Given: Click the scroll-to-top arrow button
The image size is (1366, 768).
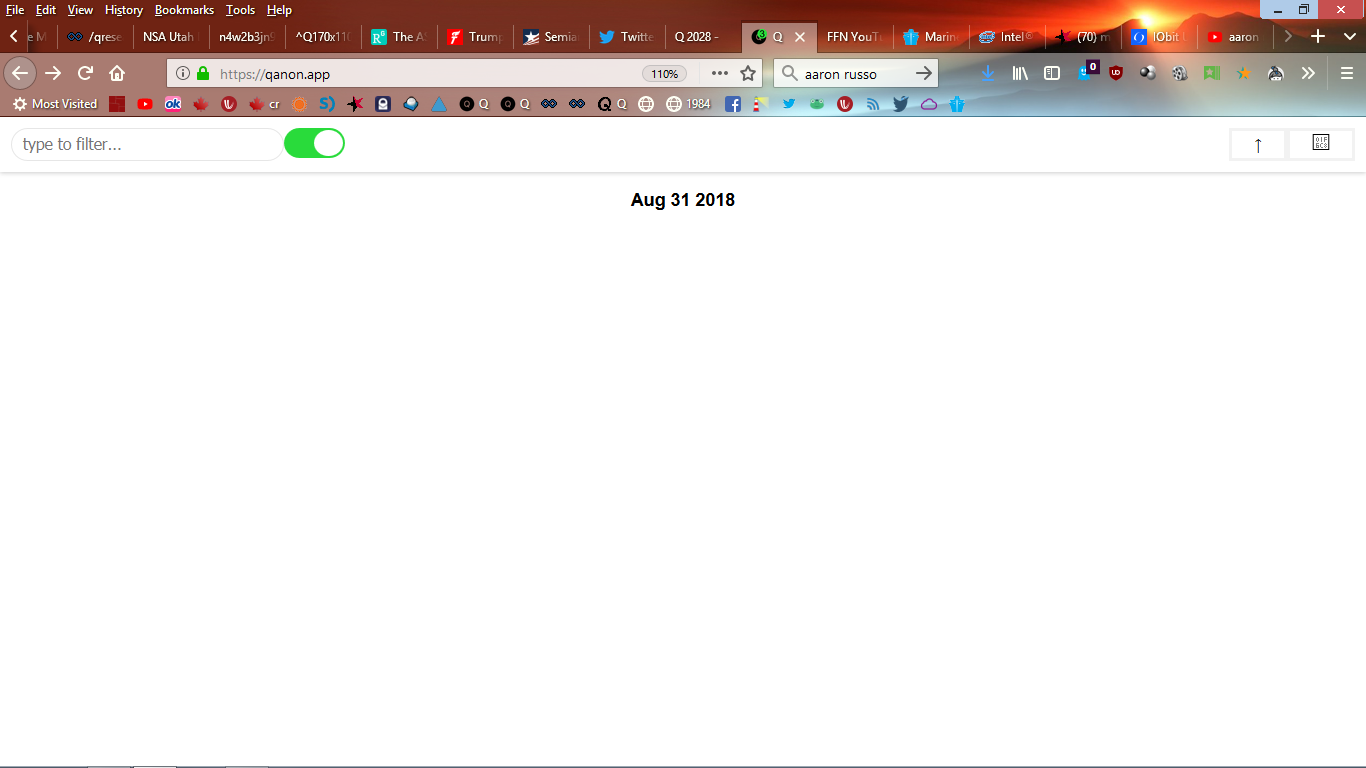Looking at the screenshot, I should 1257,145.
